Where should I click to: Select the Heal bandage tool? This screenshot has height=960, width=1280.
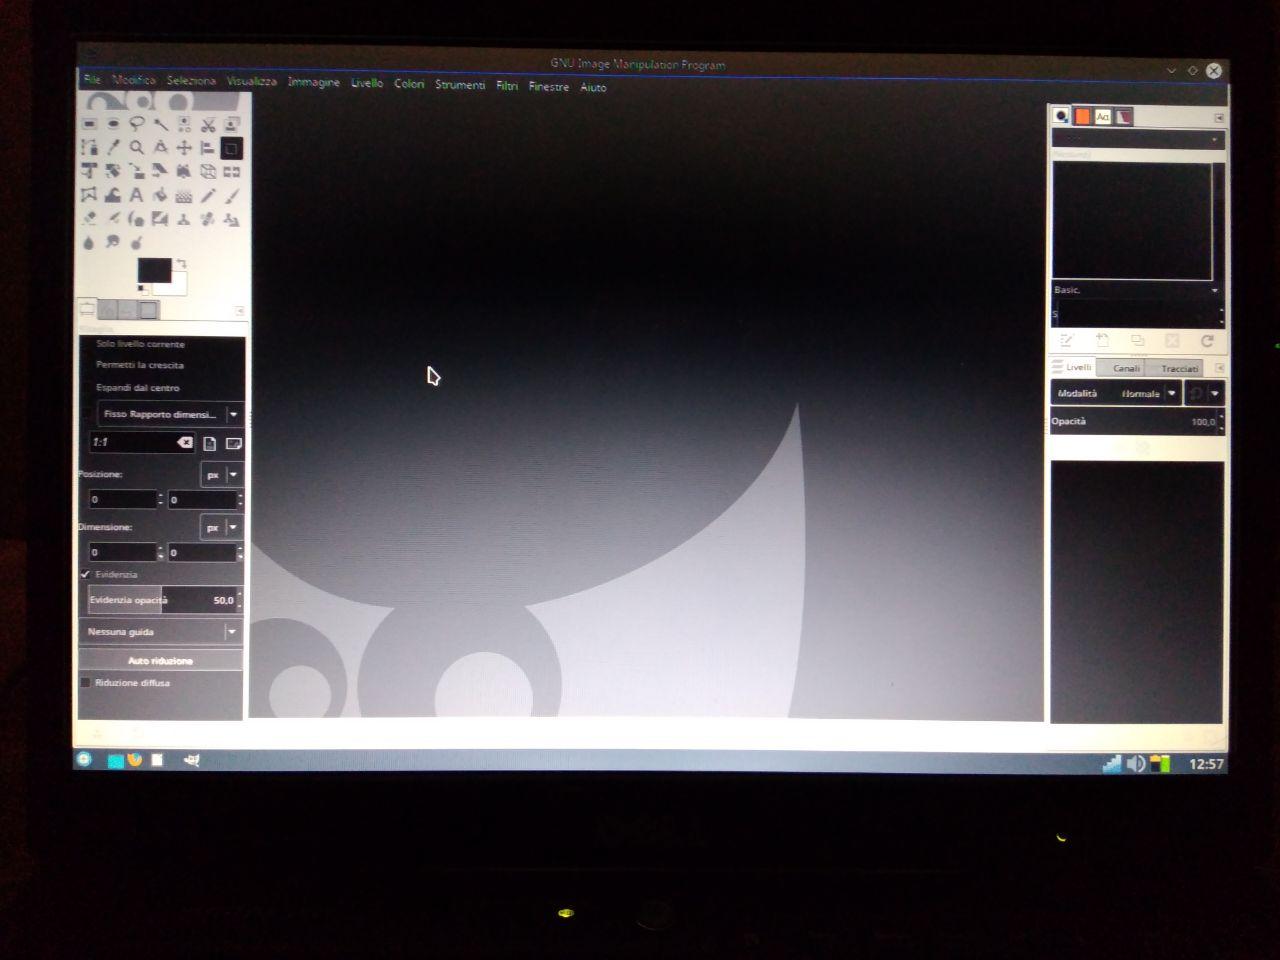pyautogui.click(x=208, y=219)
